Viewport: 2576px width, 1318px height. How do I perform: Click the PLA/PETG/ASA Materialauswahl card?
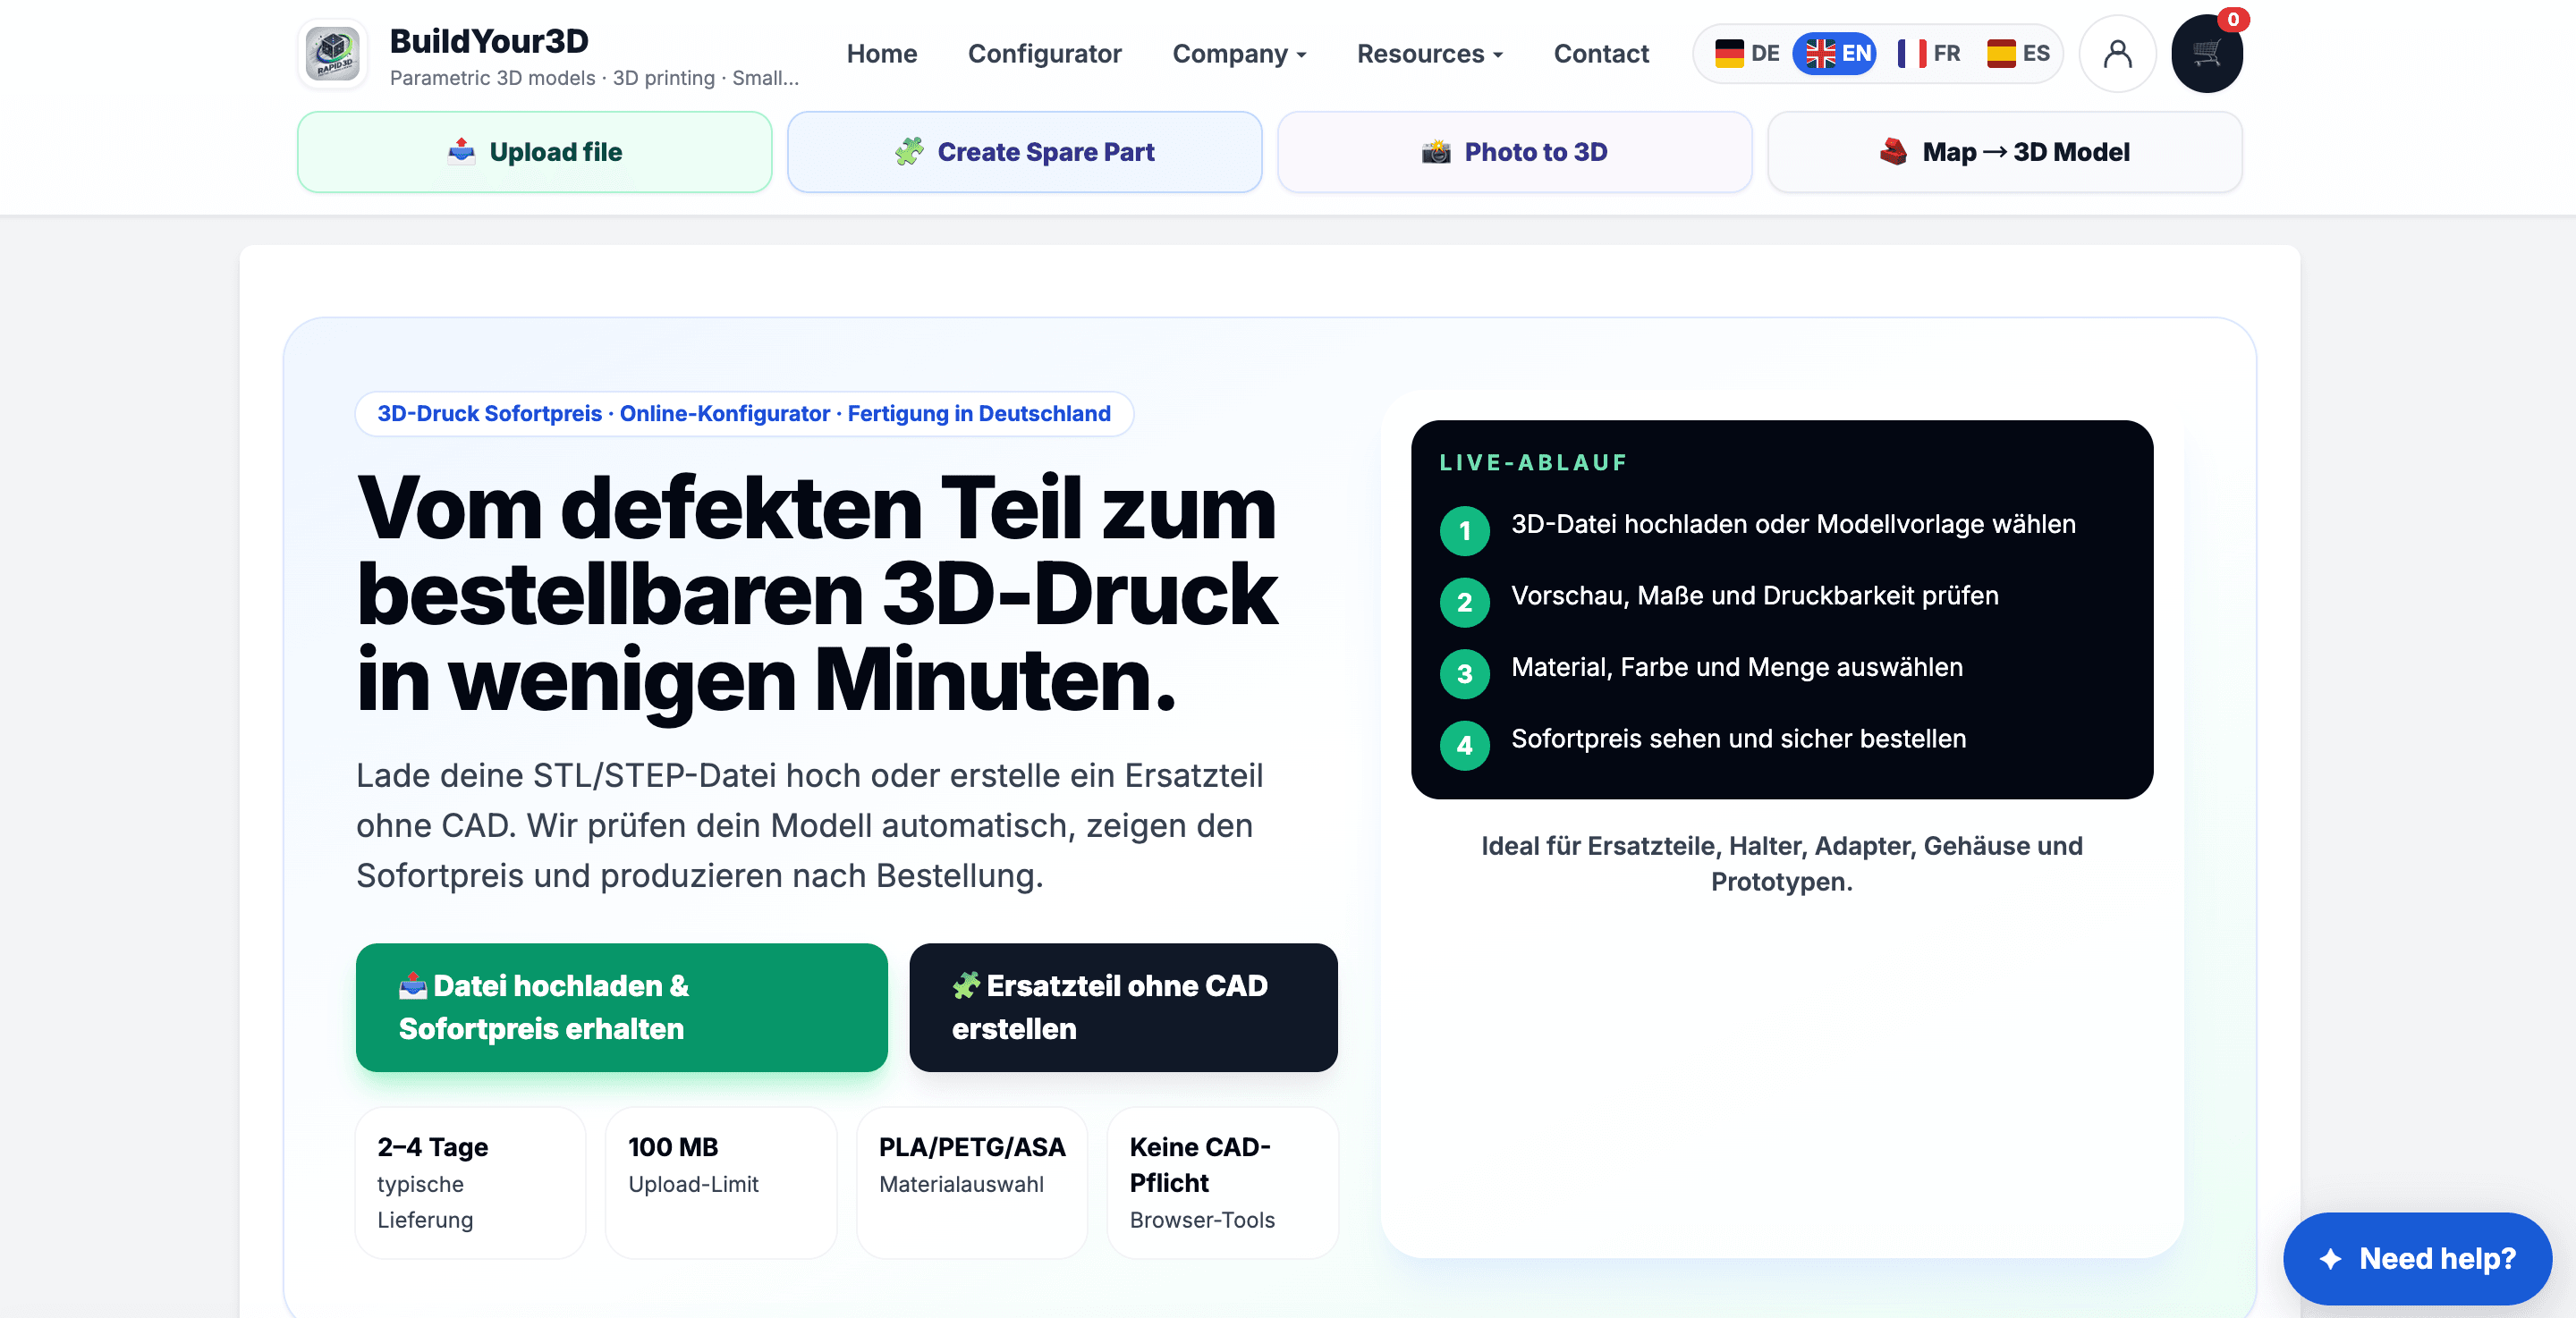971,1182
